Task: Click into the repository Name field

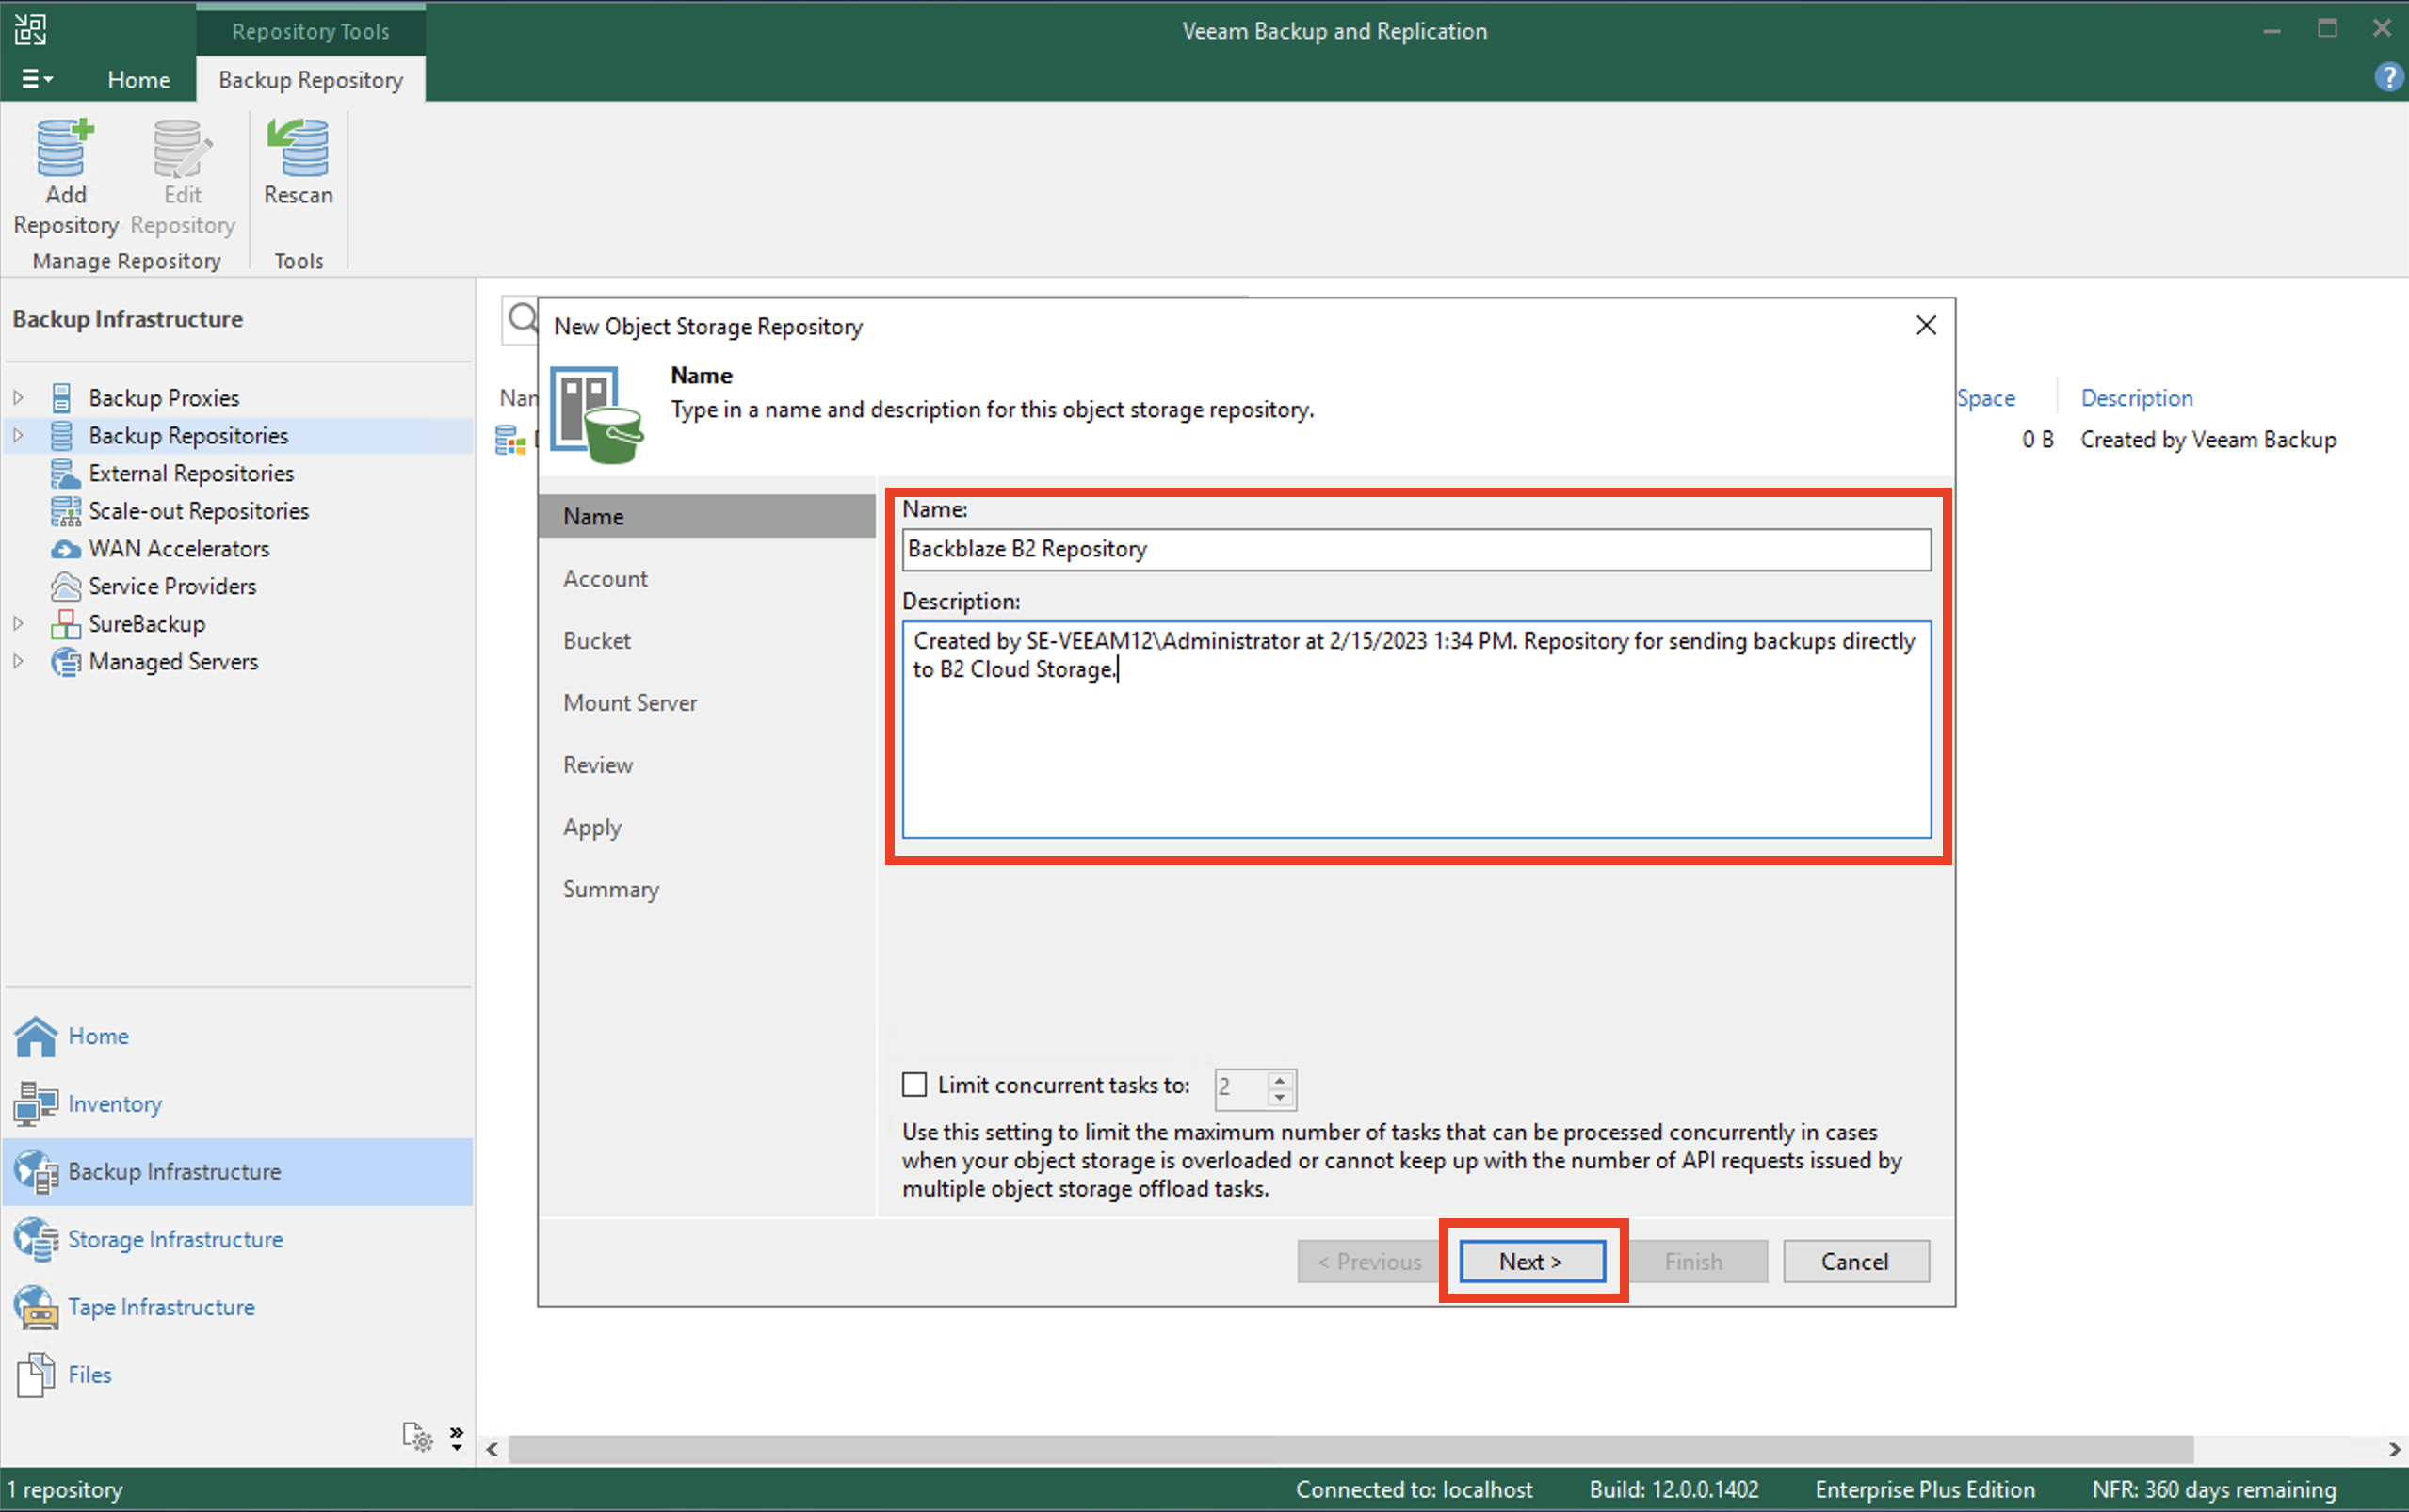Action: click(x=1416, y=550)
